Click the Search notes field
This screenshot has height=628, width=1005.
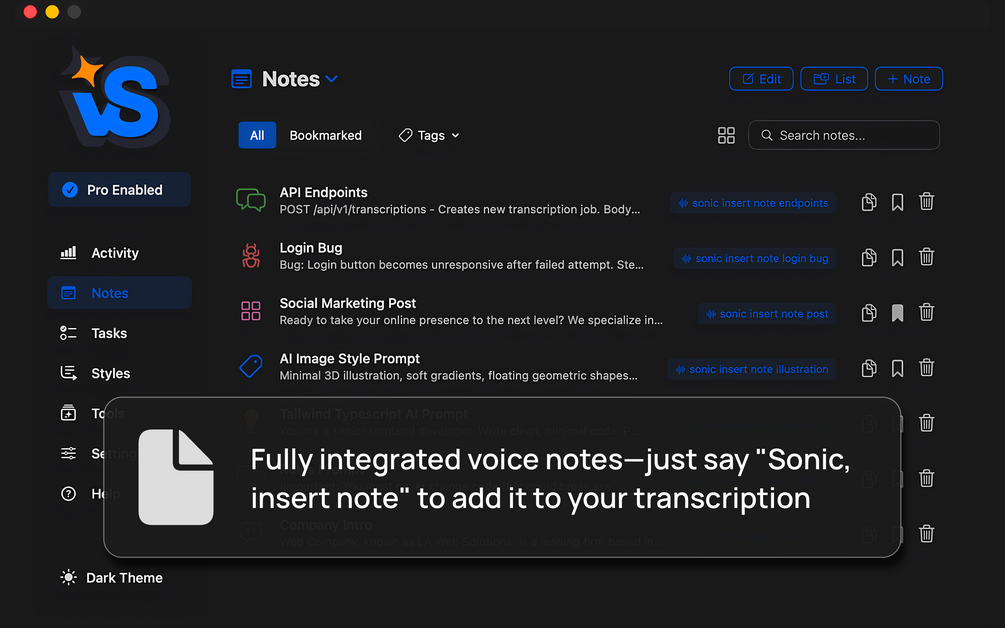(843, 135)
